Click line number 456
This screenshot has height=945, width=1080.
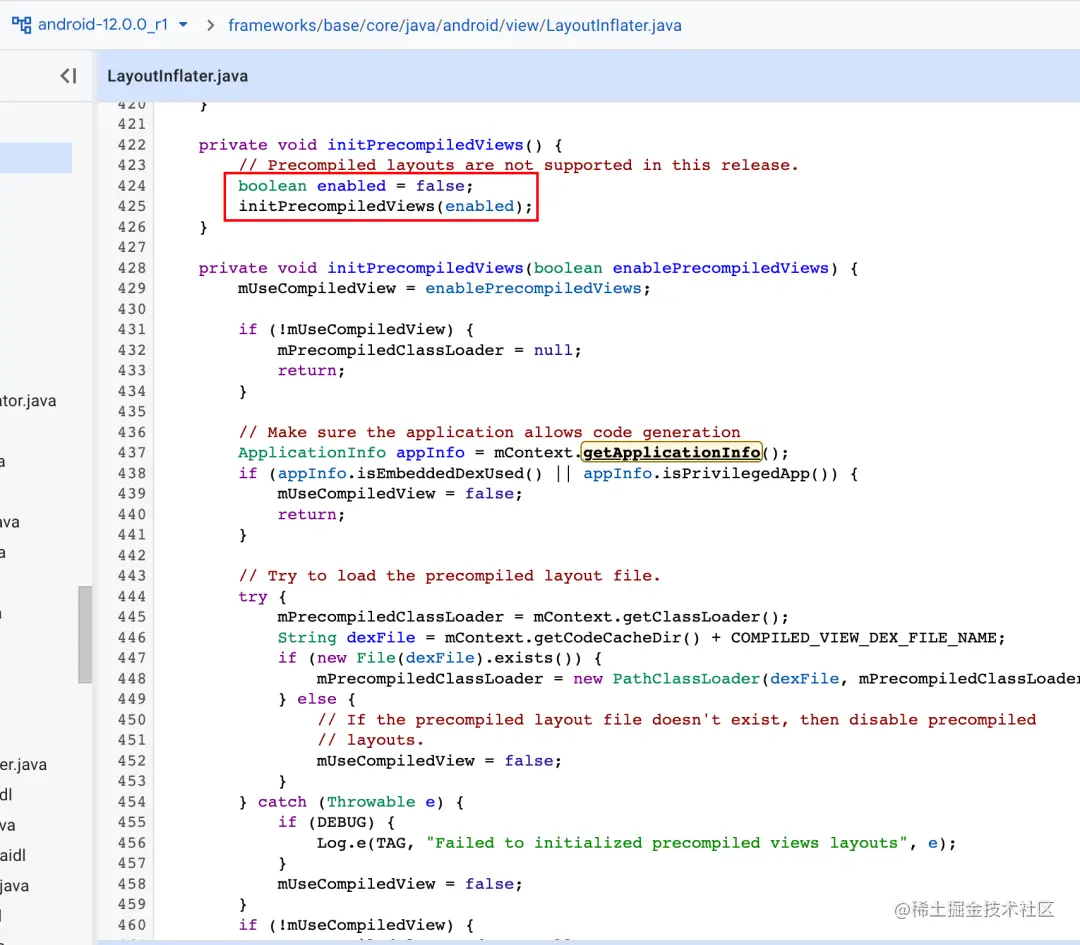point(132,843)
